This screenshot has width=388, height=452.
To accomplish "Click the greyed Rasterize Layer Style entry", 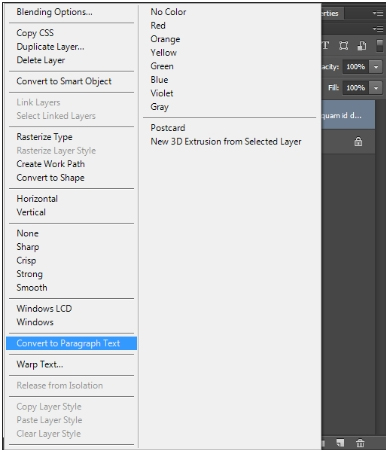I will click(x=56, y=151).
